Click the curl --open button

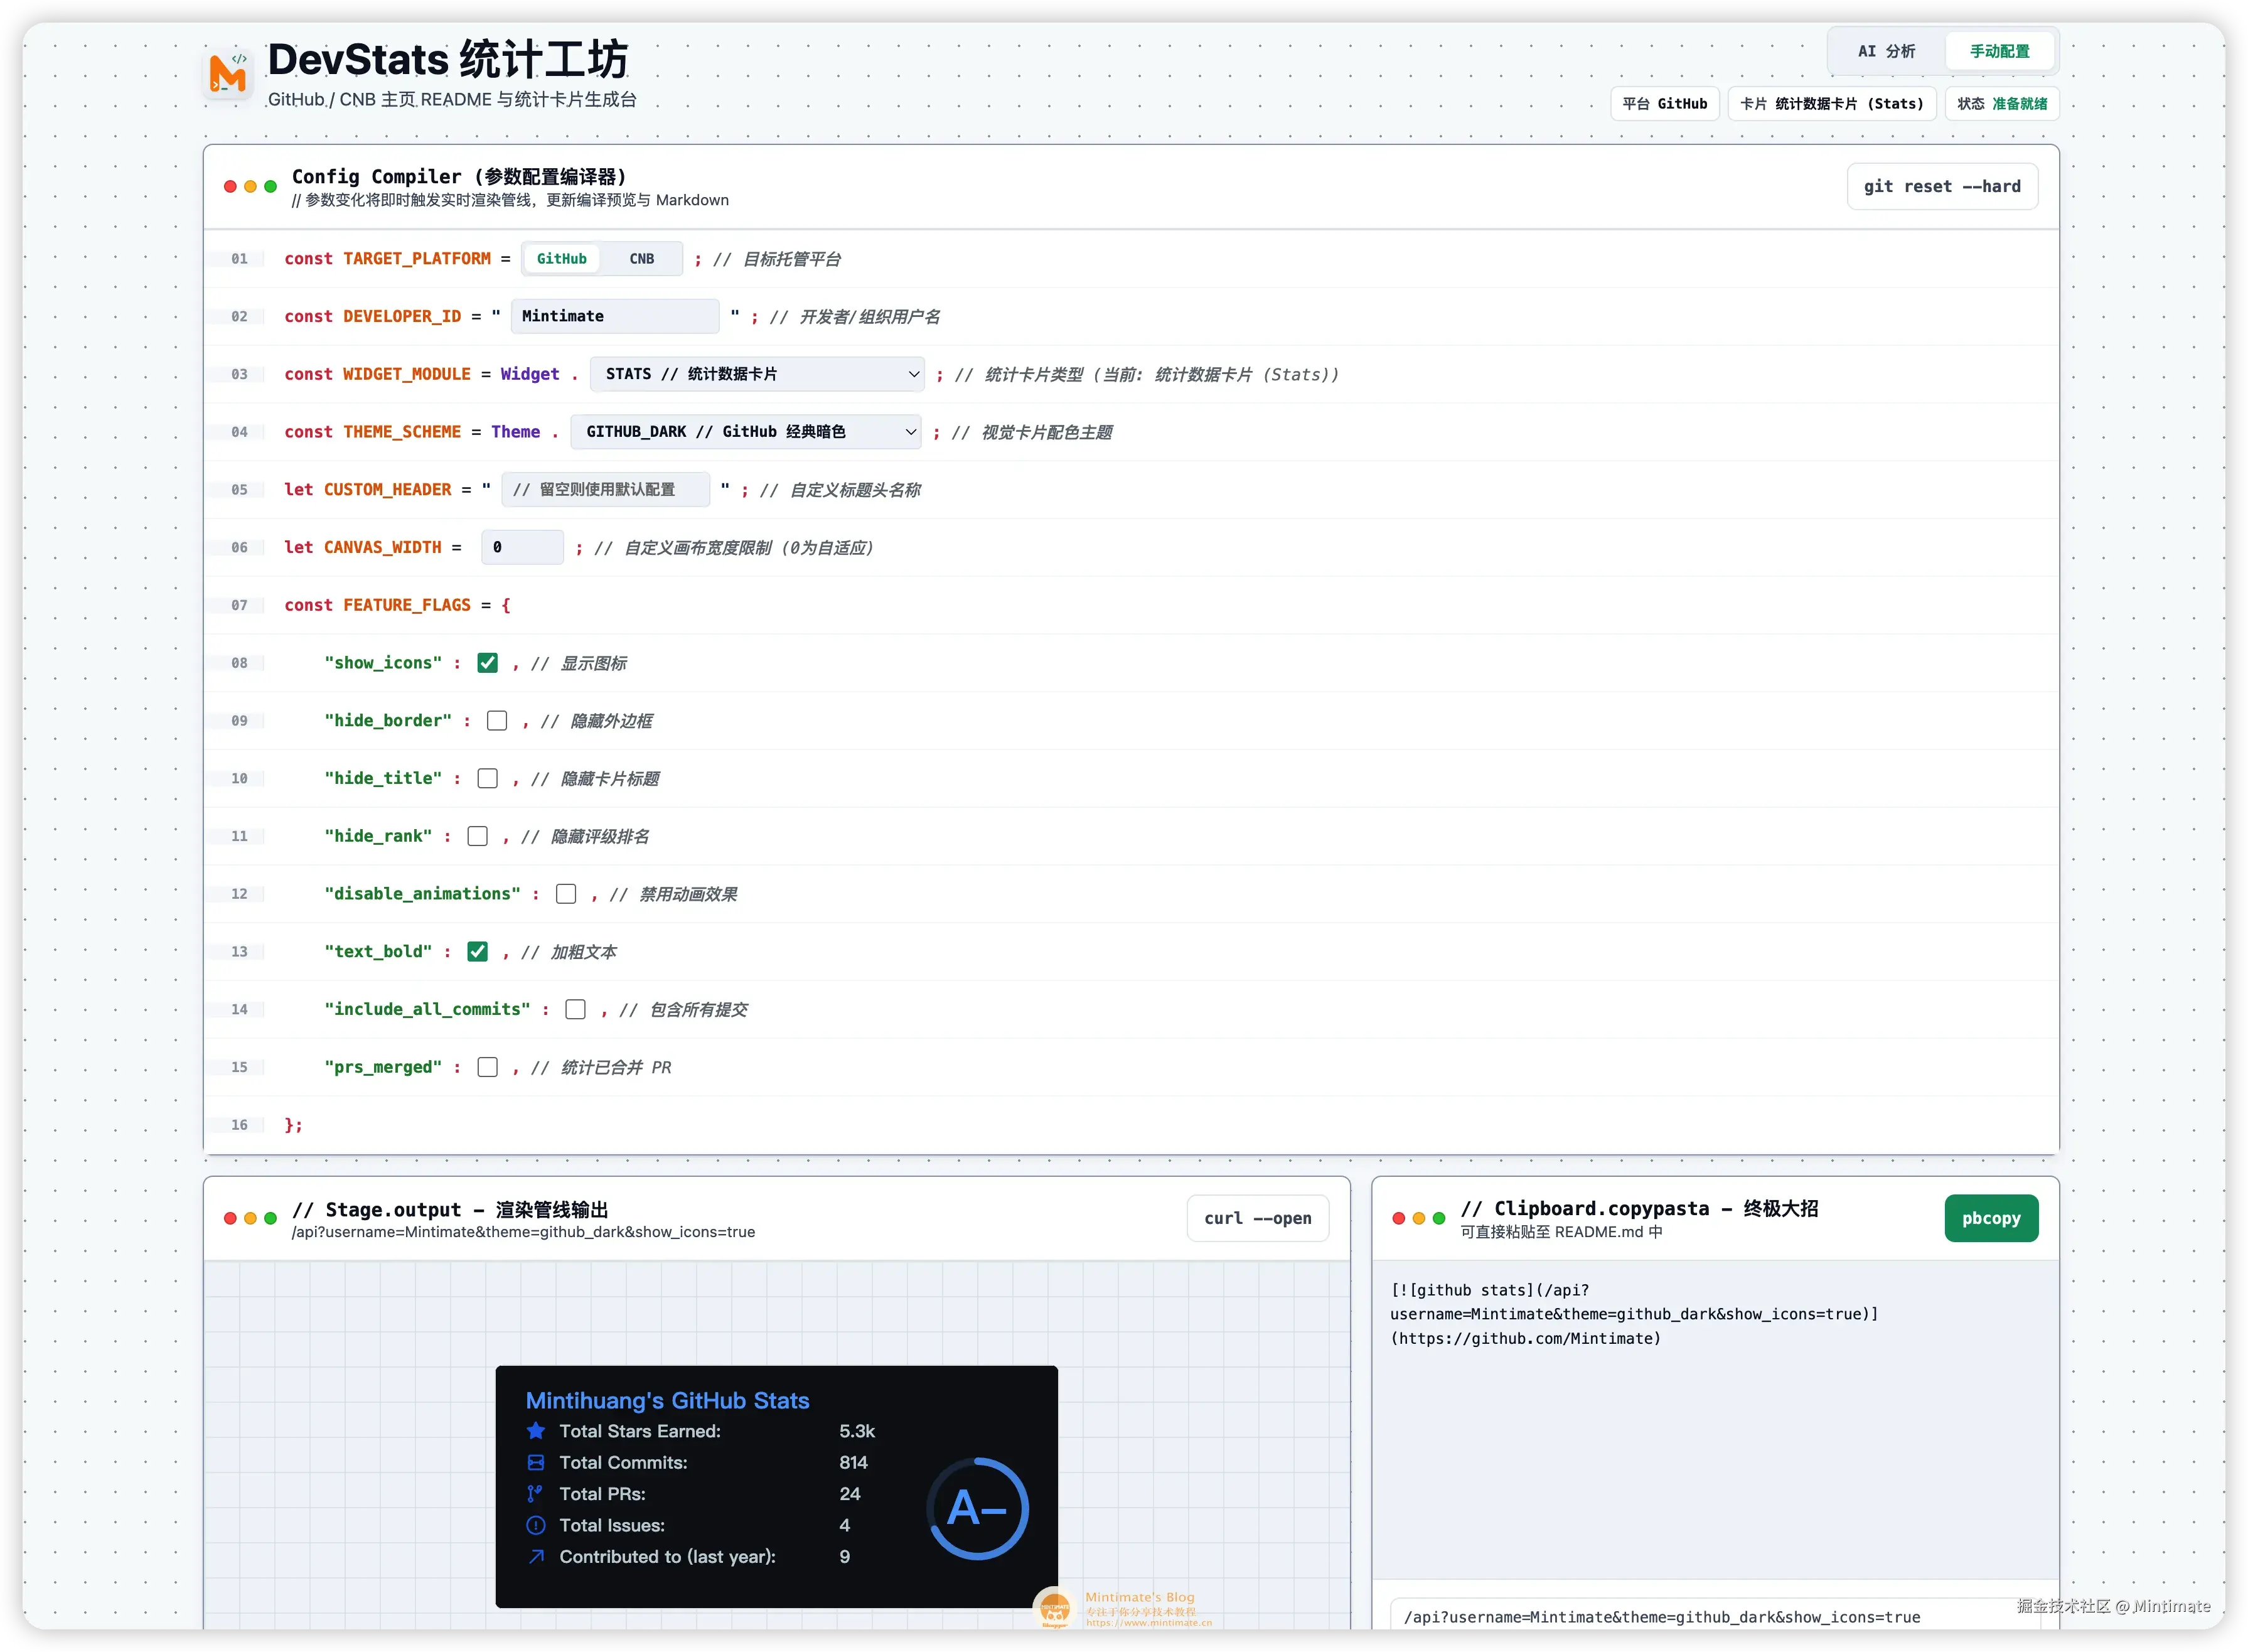pyautogui.click(x=1258, y=1218)
